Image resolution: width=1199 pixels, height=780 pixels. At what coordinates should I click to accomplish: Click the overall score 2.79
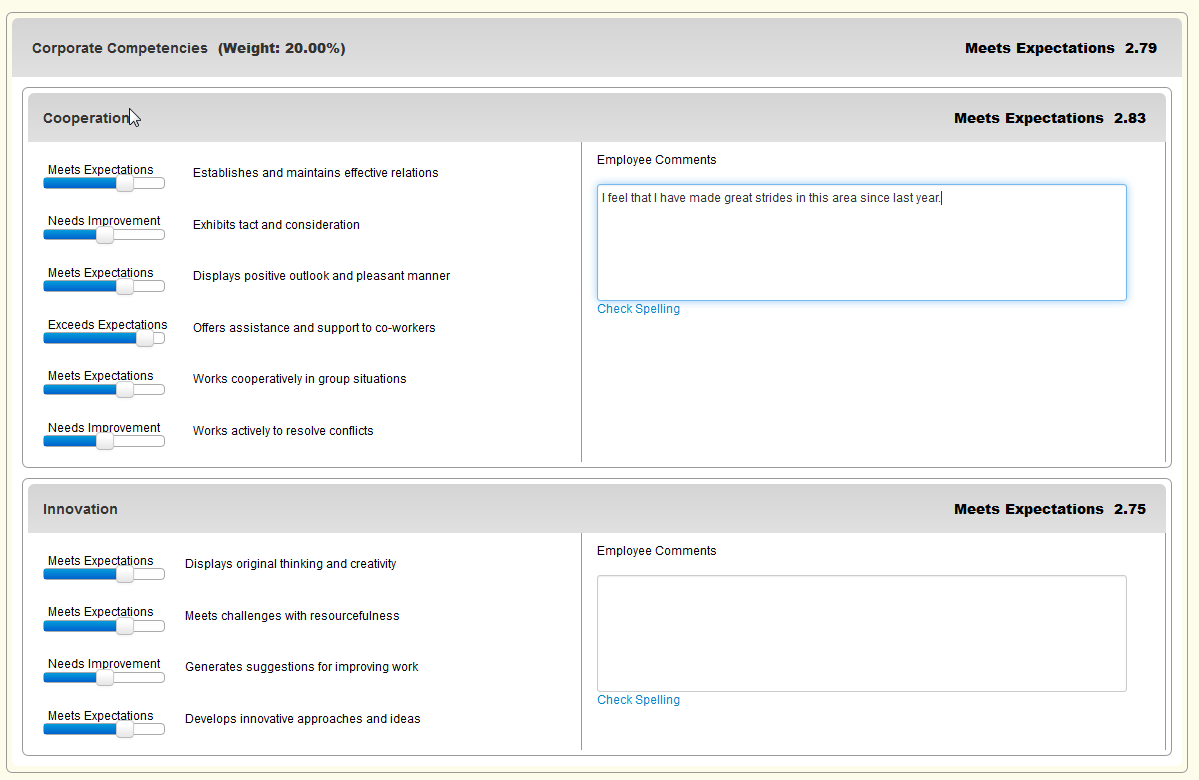coord(1141,48)
